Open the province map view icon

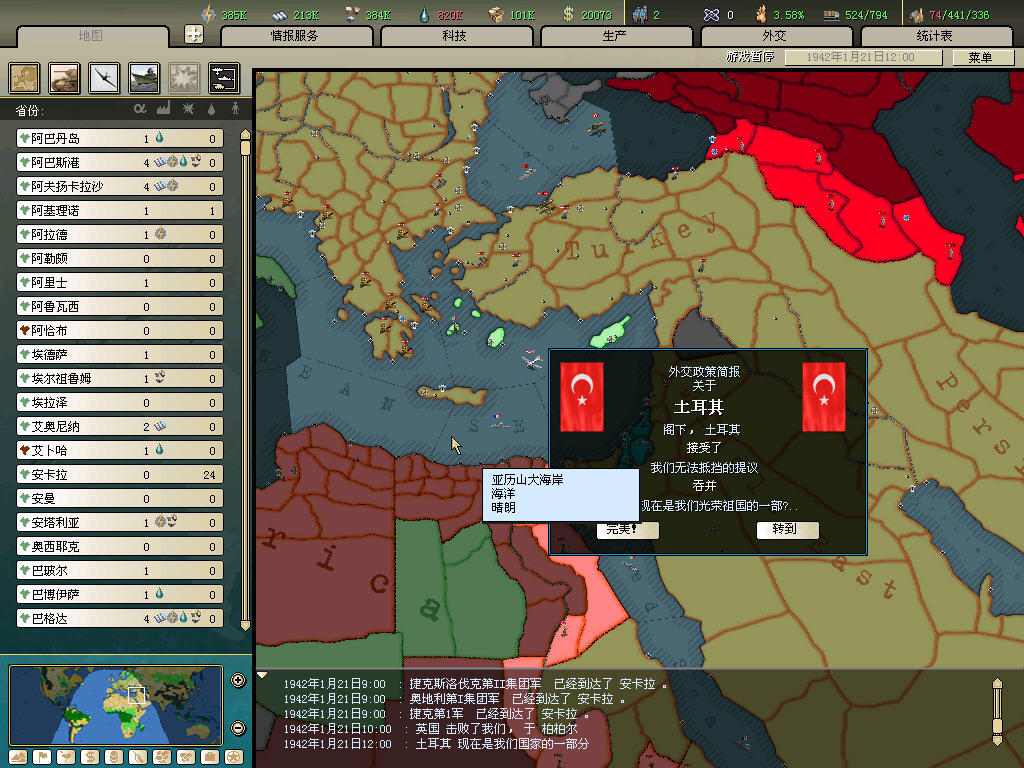[x=24, y=78]
